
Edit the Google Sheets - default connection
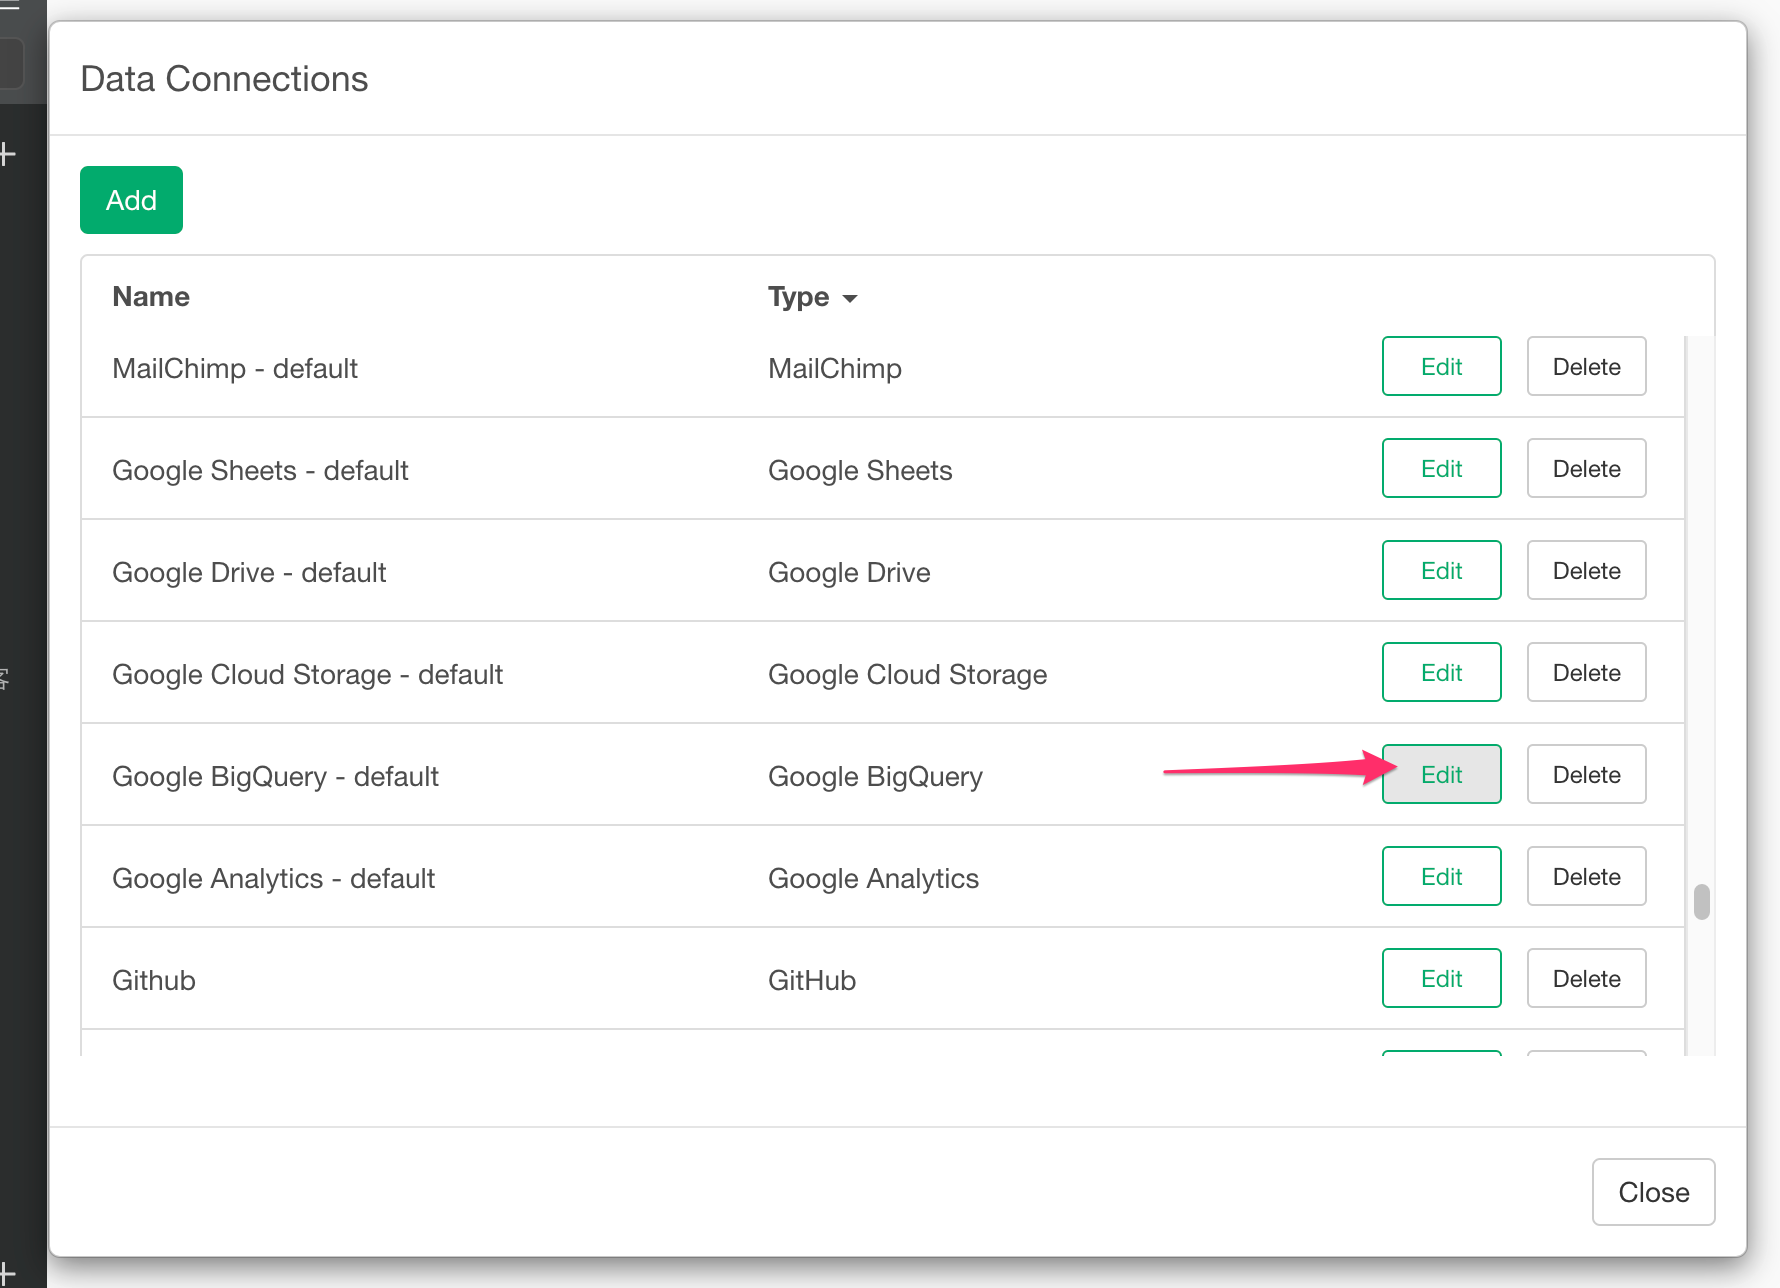pos(1441,468)
